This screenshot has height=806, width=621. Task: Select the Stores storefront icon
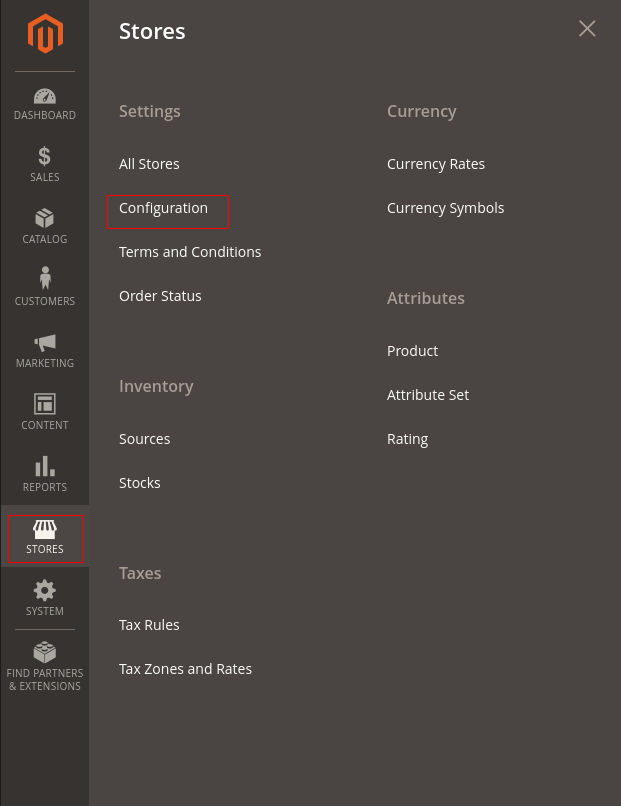click(x=45, y=529)
